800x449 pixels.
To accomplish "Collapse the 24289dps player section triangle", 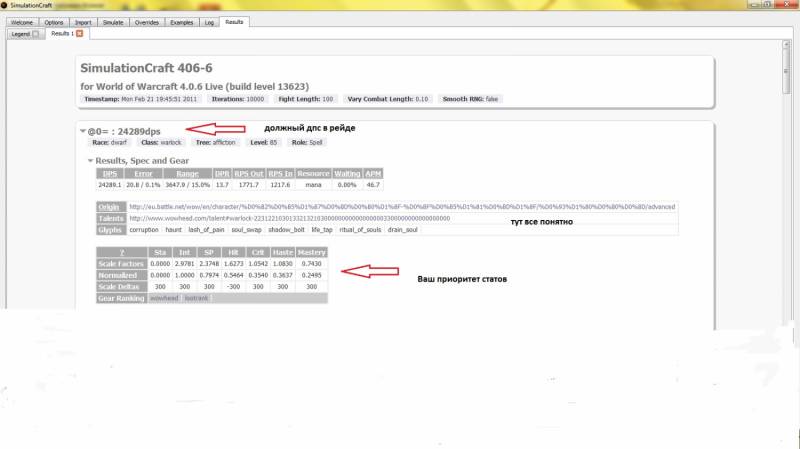I will point(83,131).
